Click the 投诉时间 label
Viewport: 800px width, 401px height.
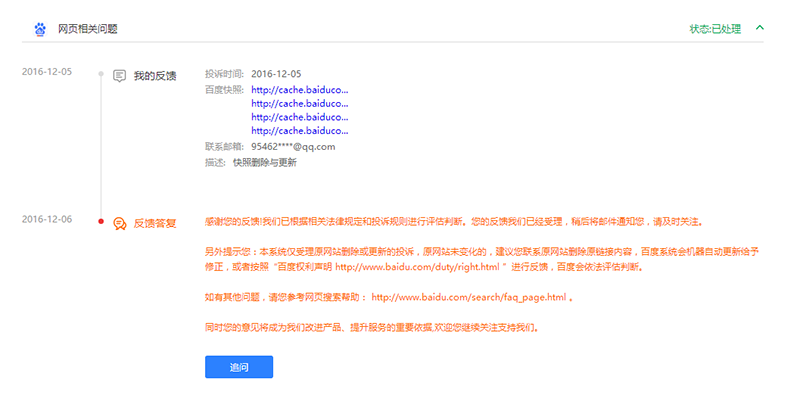pos(224,74)
